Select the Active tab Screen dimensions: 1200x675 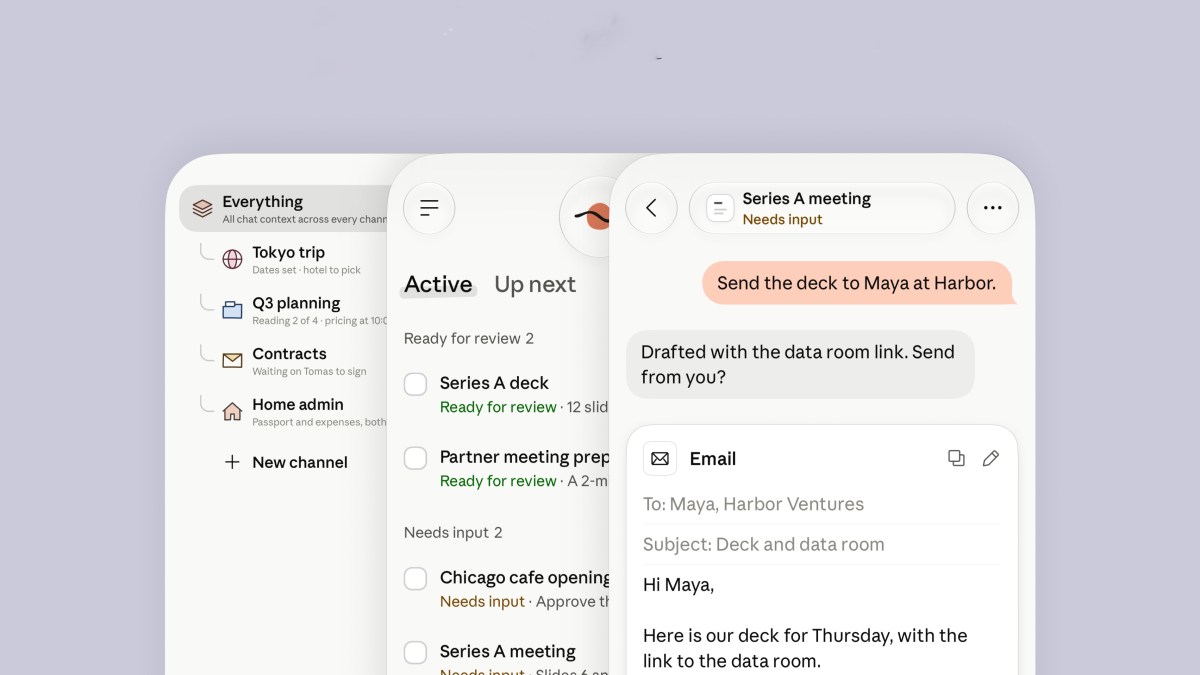(438, 285)
